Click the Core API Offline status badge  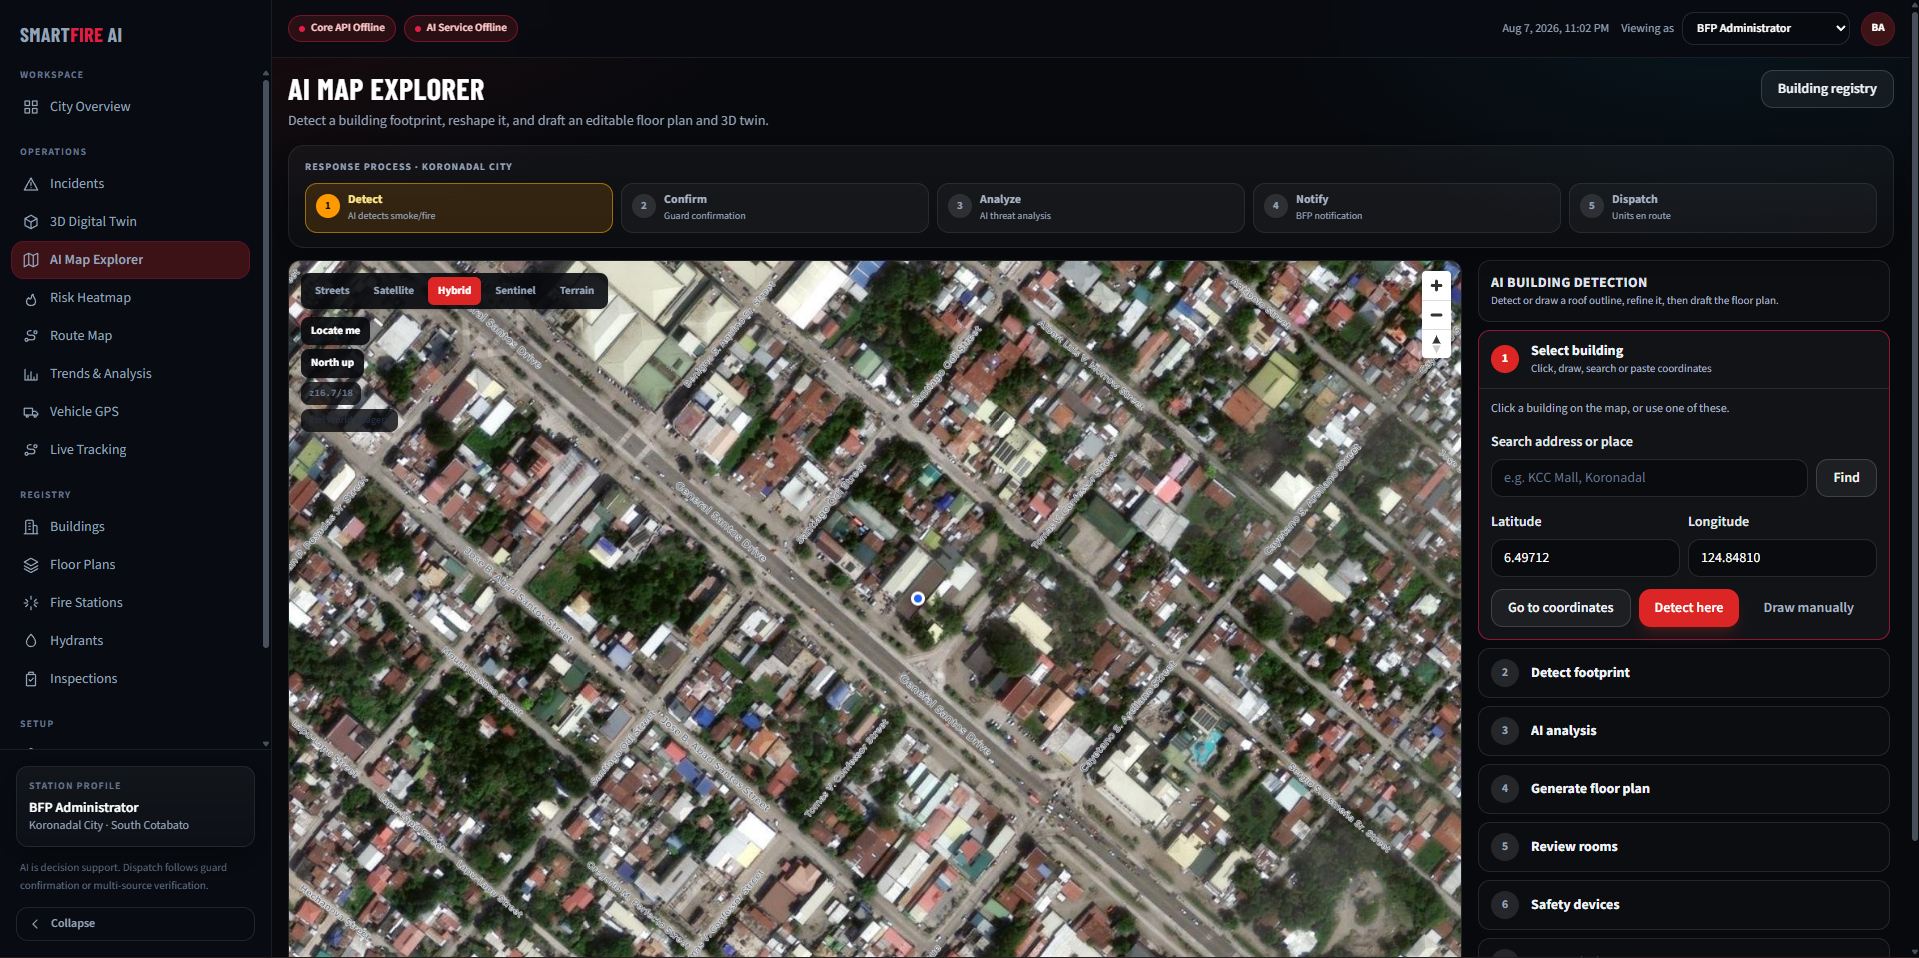click(342, 28)
